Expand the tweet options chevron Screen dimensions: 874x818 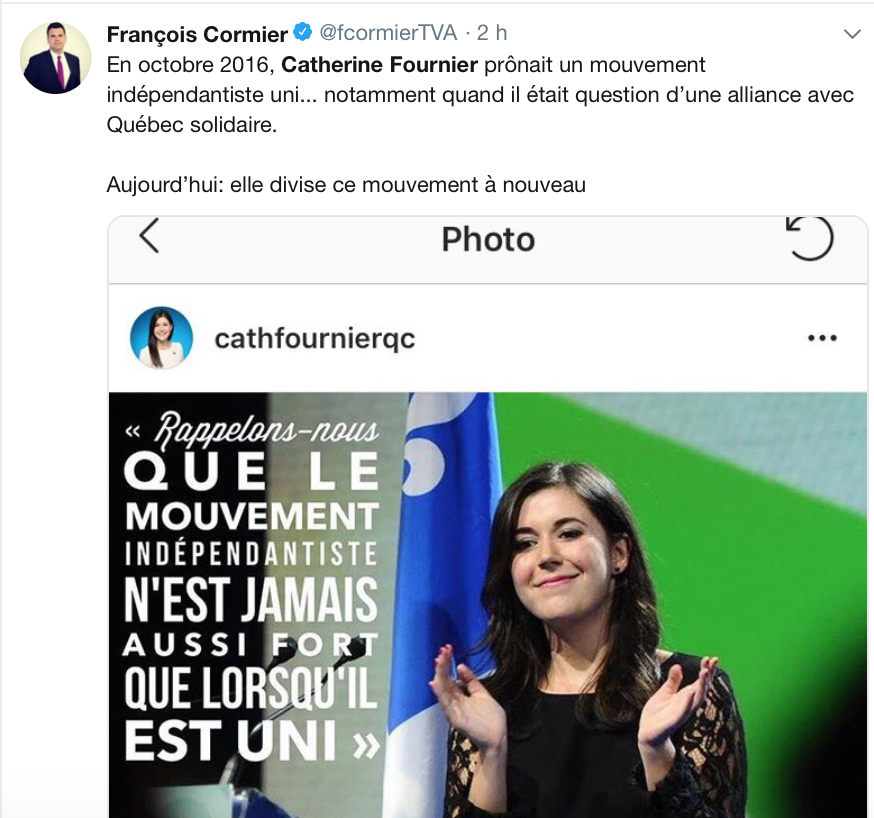[x=852, y=34]
